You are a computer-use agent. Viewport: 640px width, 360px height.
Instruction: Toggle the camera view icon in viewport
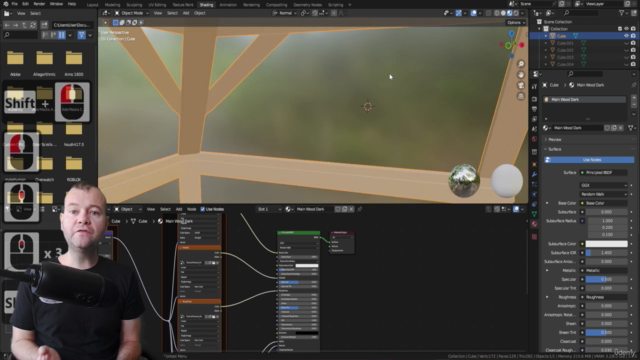point(521,85)
